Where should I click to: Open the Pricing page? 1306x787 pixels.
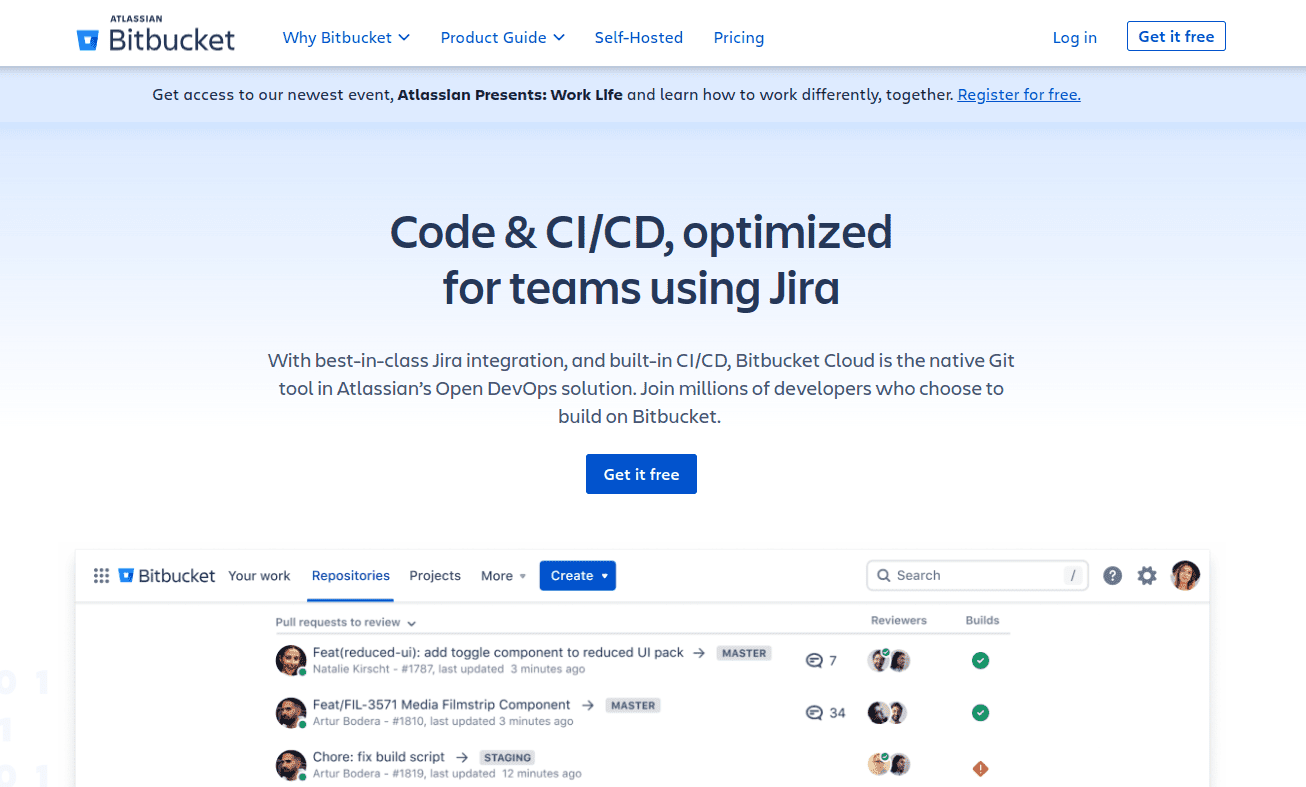(x=739, y=37)
